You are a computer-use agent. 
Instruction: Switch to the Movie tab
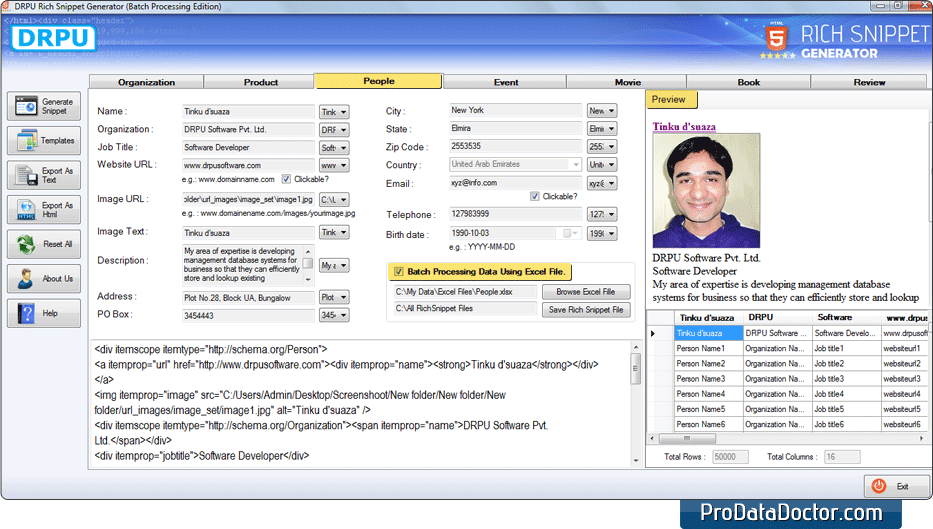[627, 82]
